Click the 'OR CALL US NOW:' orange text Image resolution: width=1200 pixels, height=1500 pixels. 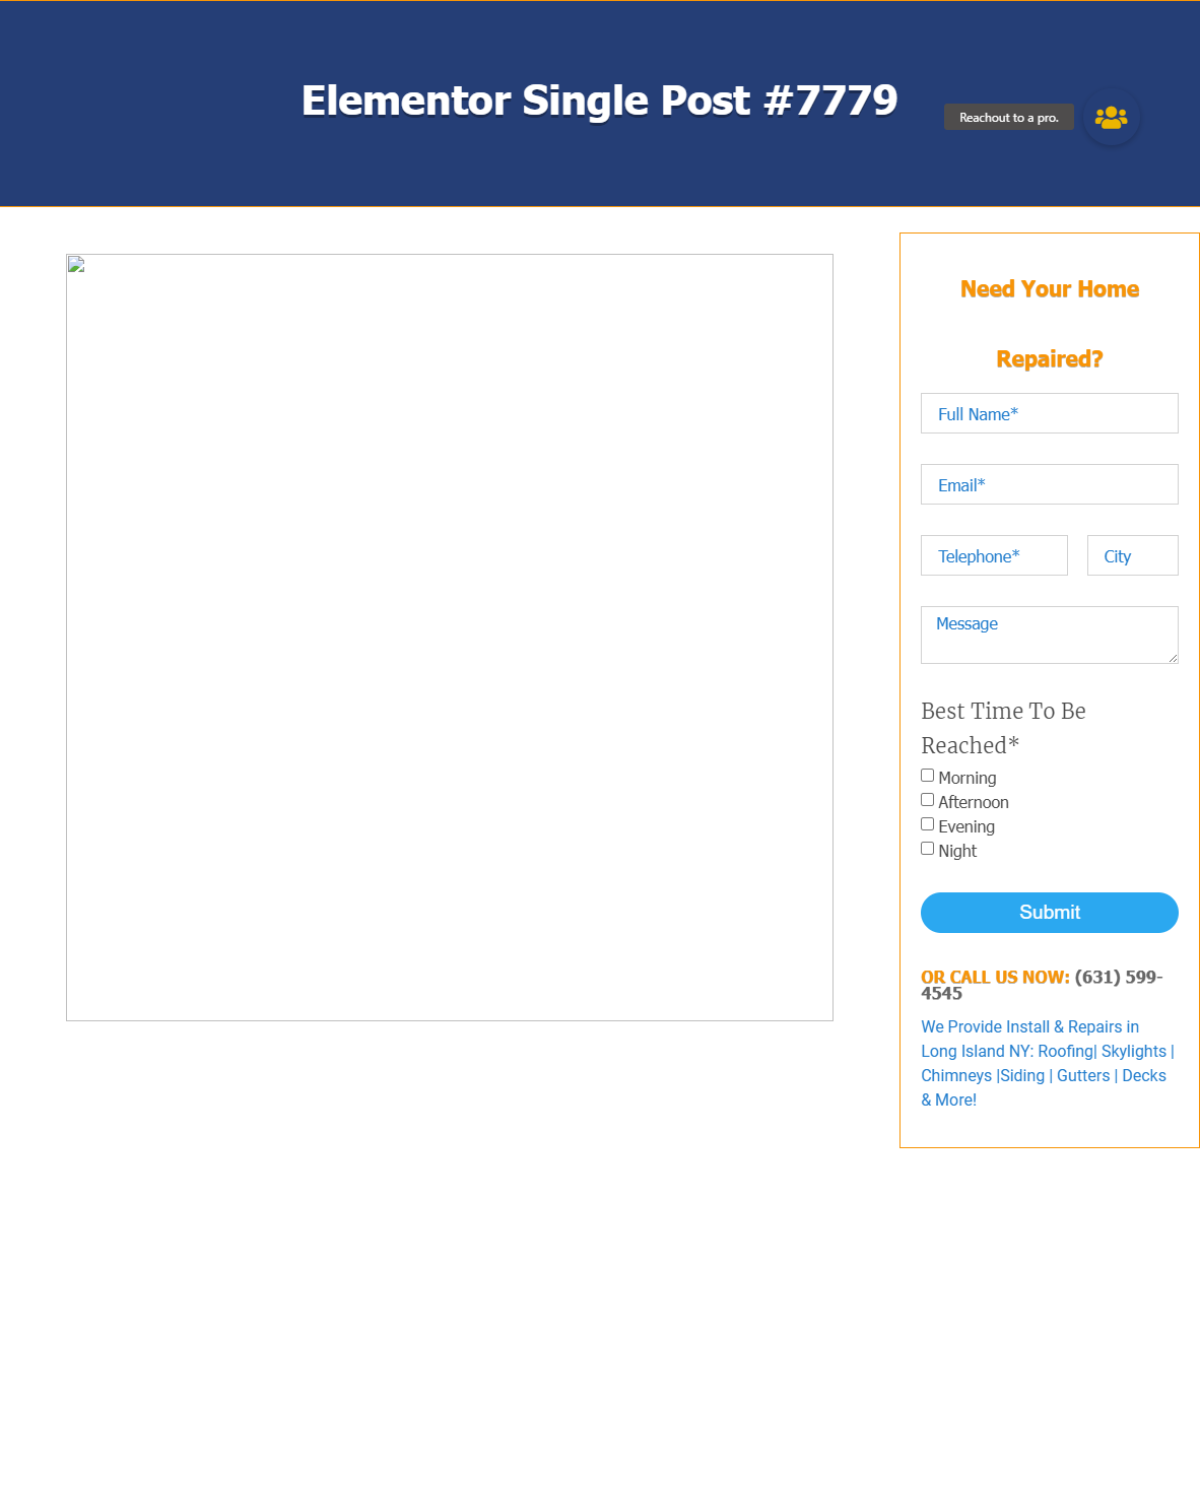pyautogui.click(x=995, y=978)
